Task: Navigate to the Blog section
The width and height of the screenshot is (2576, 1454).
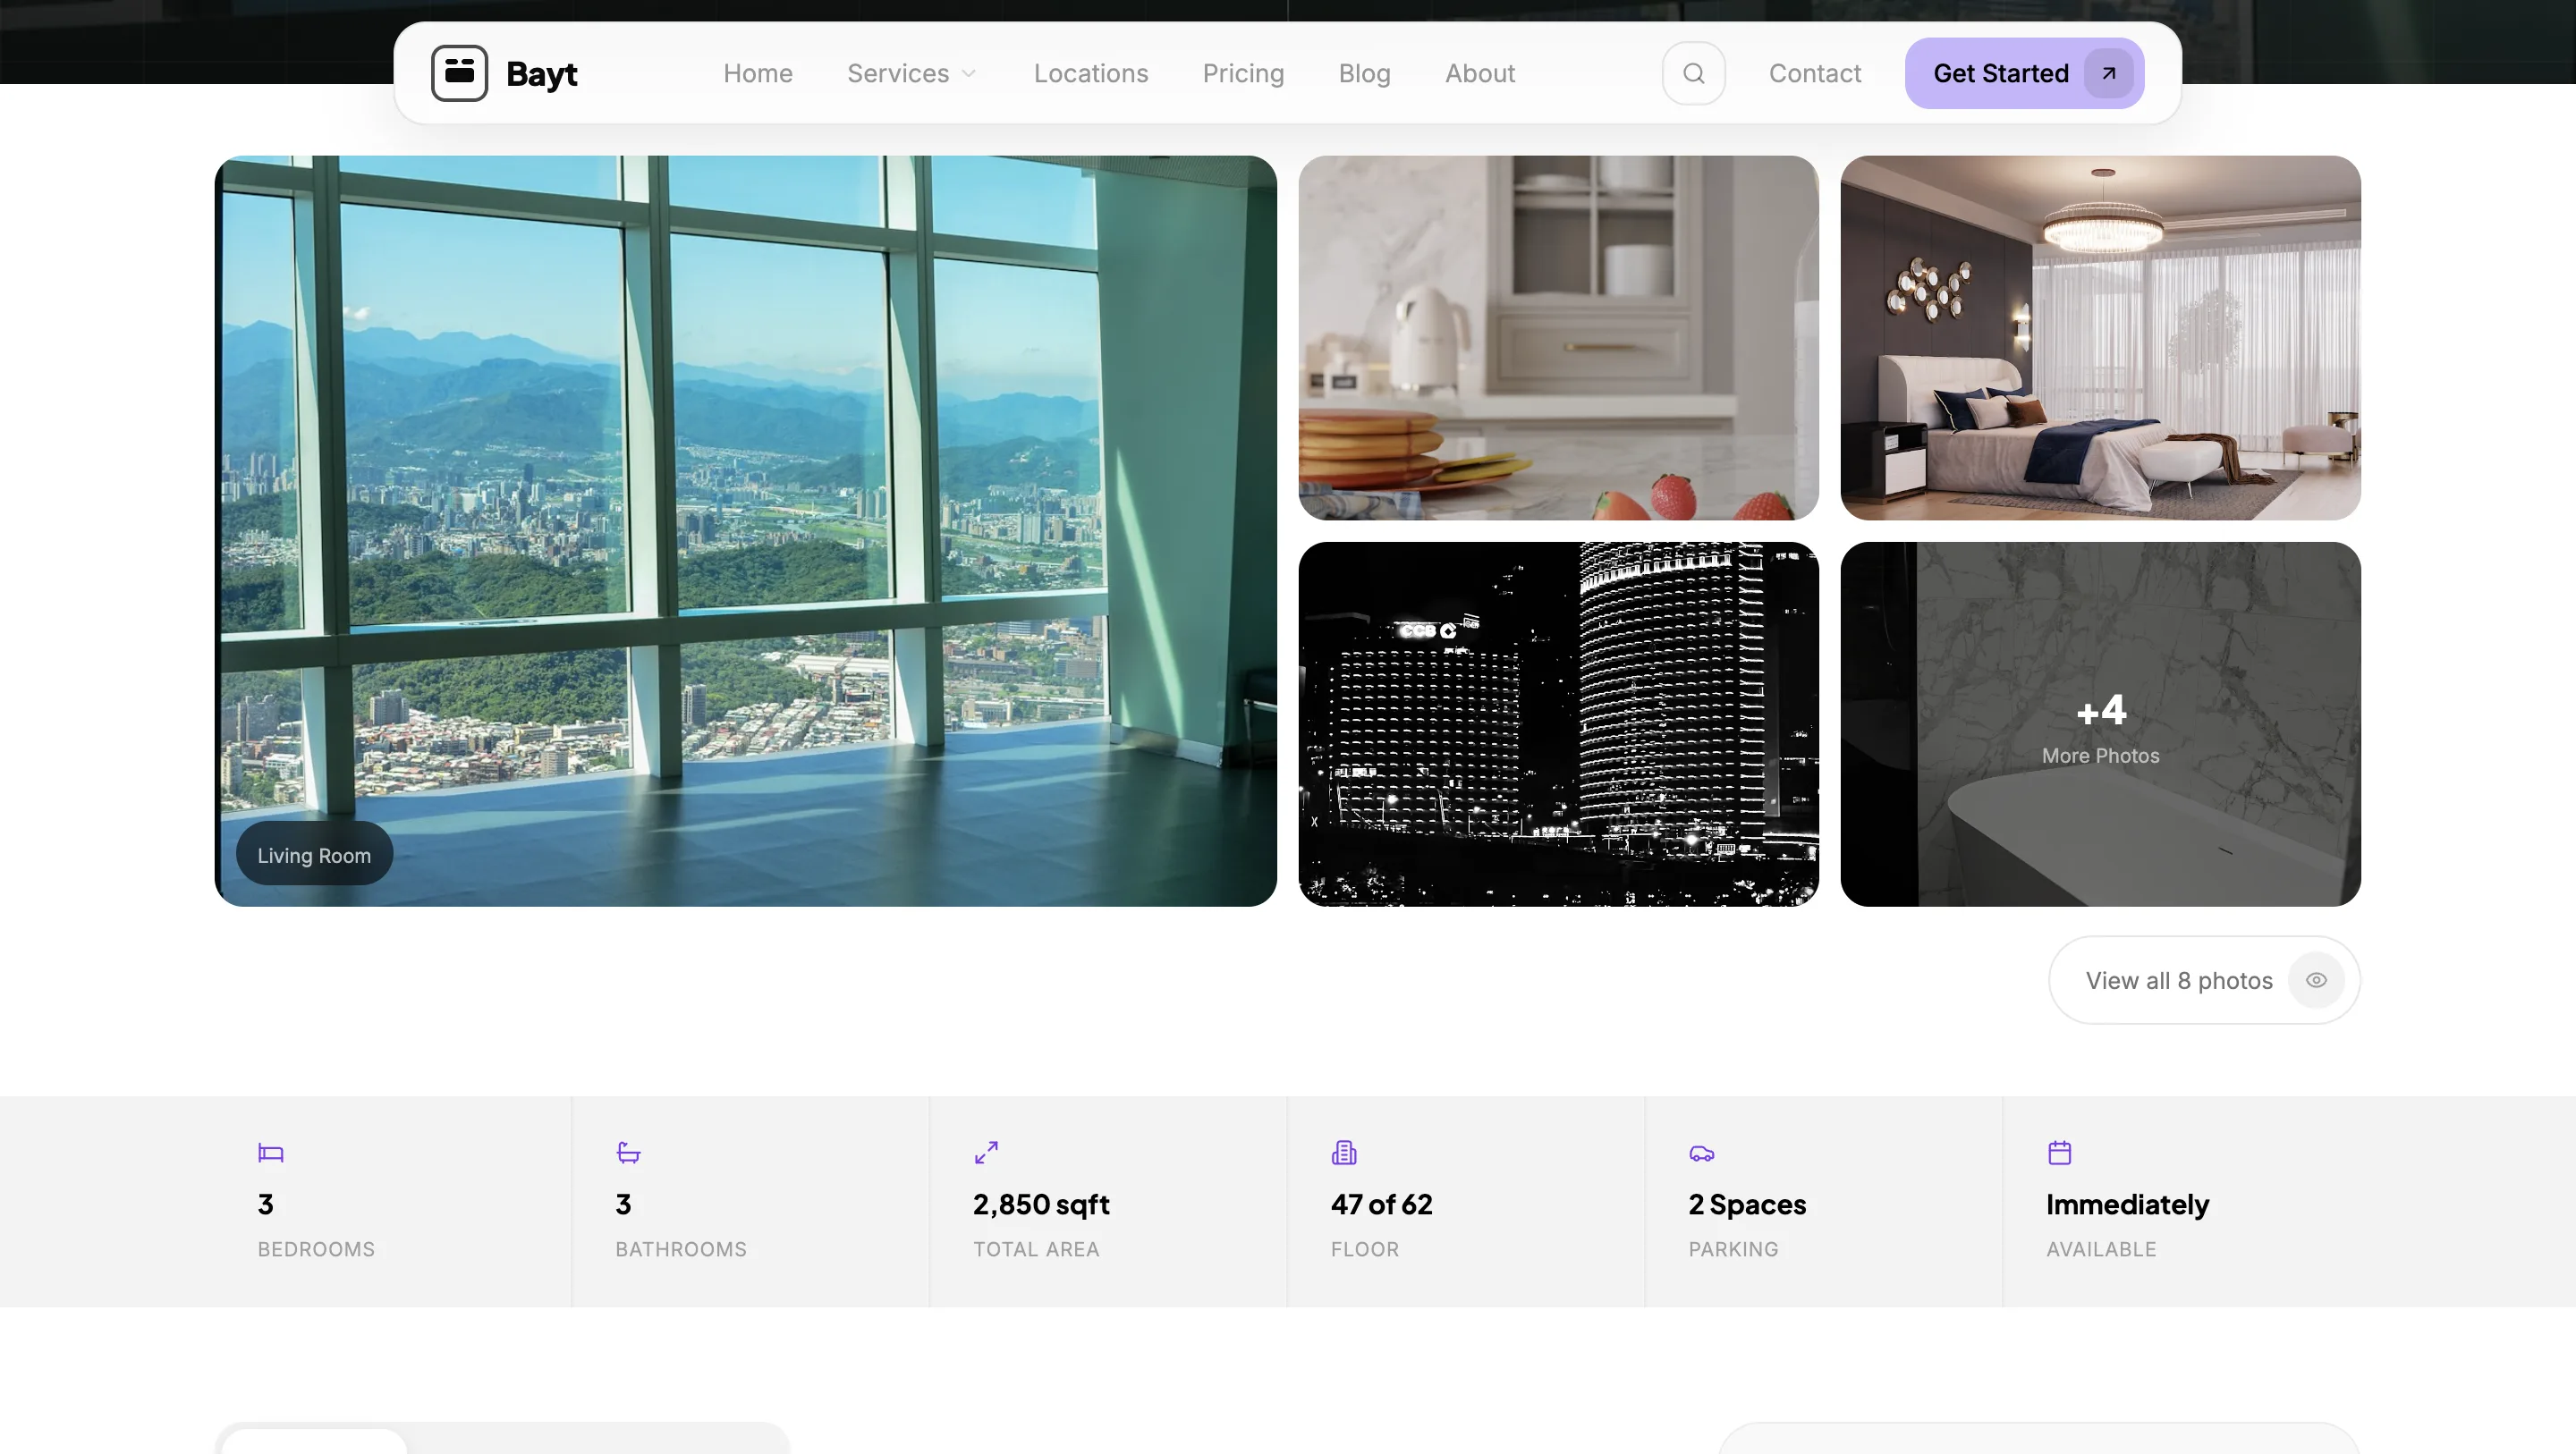Action: (1363, 72)
